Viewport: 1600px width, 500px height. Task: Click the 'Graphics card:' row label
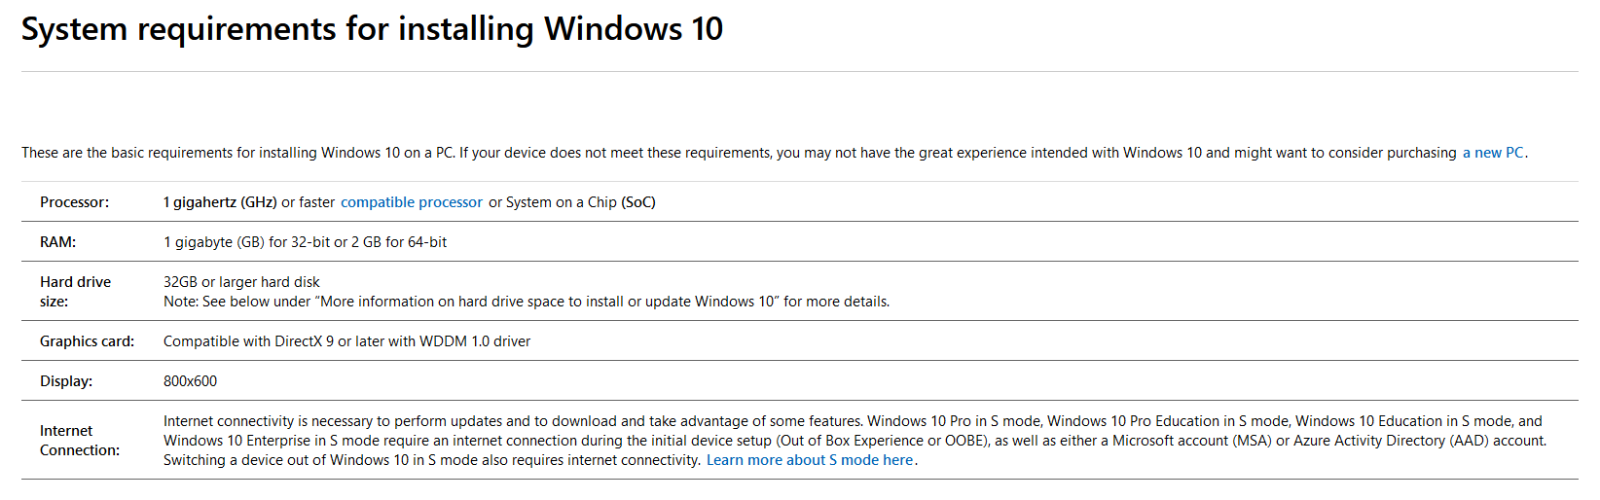click(87, 341)
